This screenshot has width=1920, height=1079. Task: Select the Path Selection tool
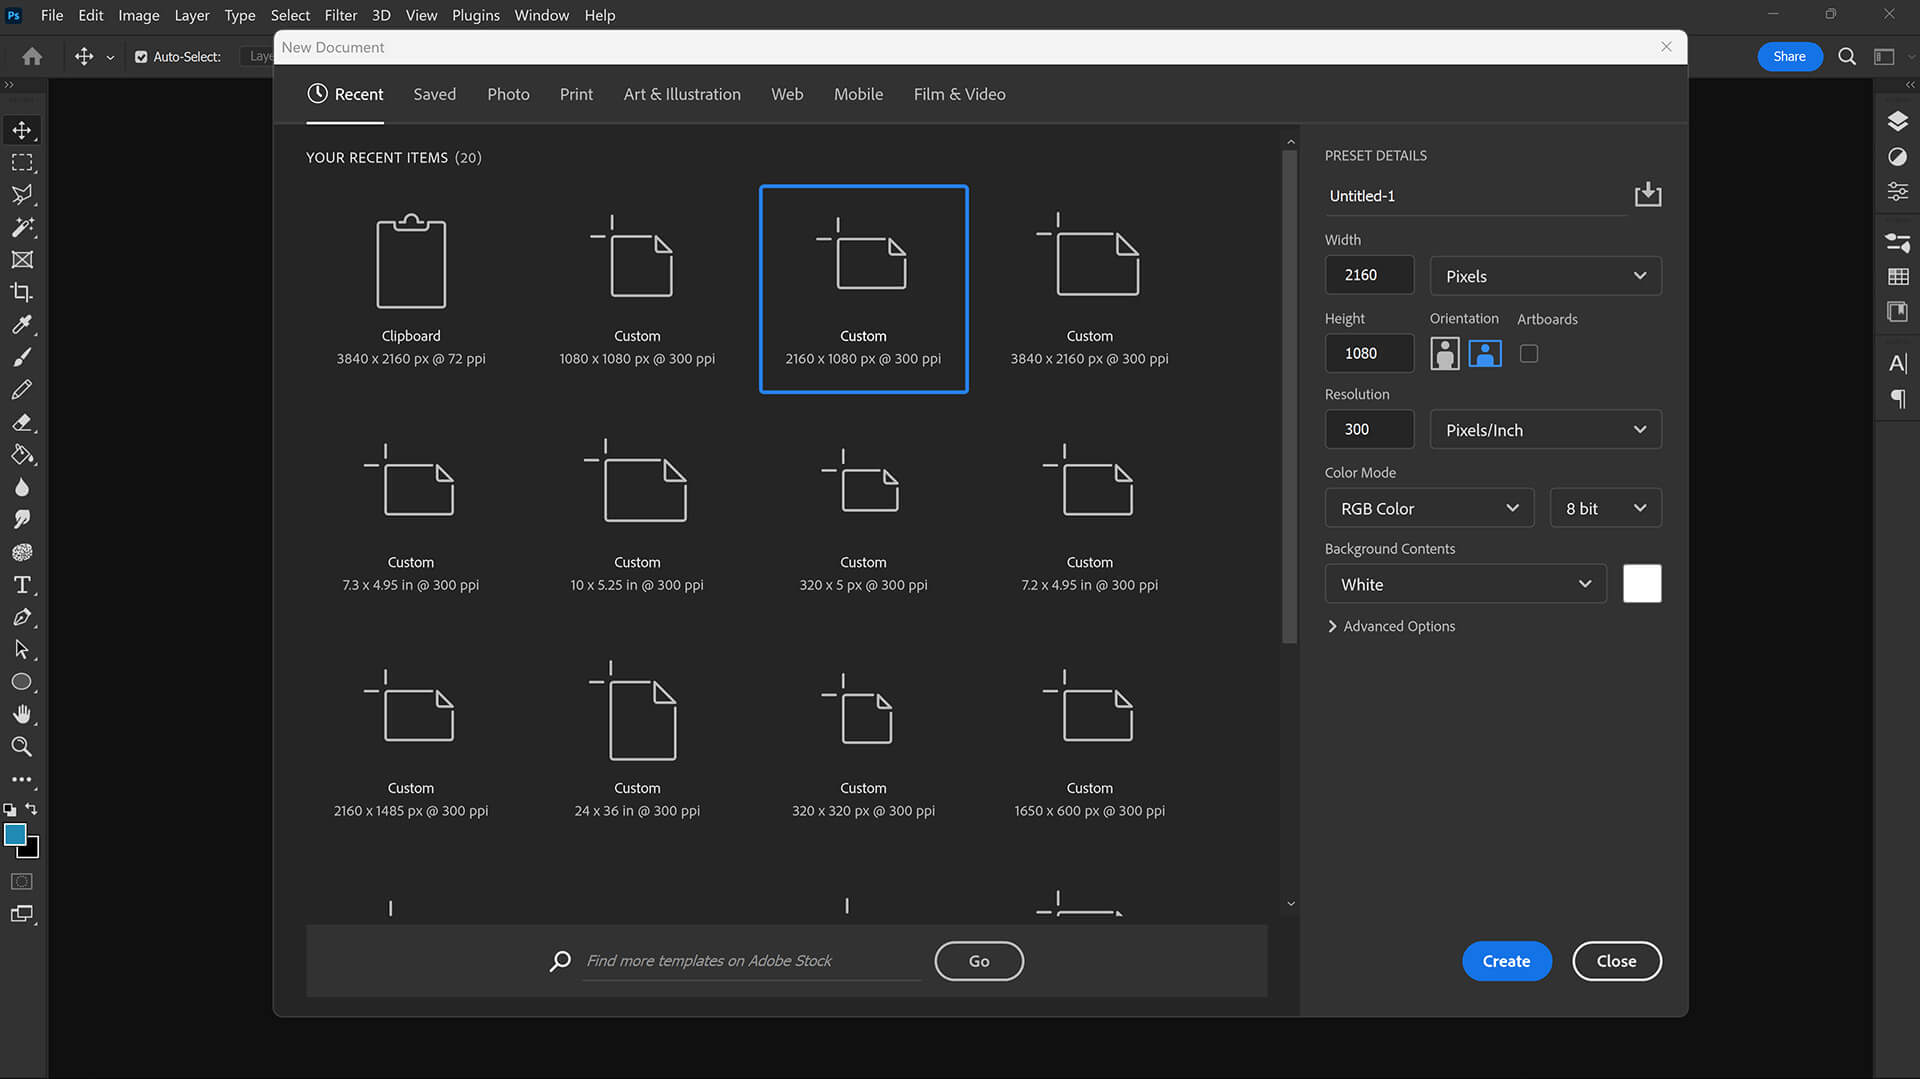22,650
